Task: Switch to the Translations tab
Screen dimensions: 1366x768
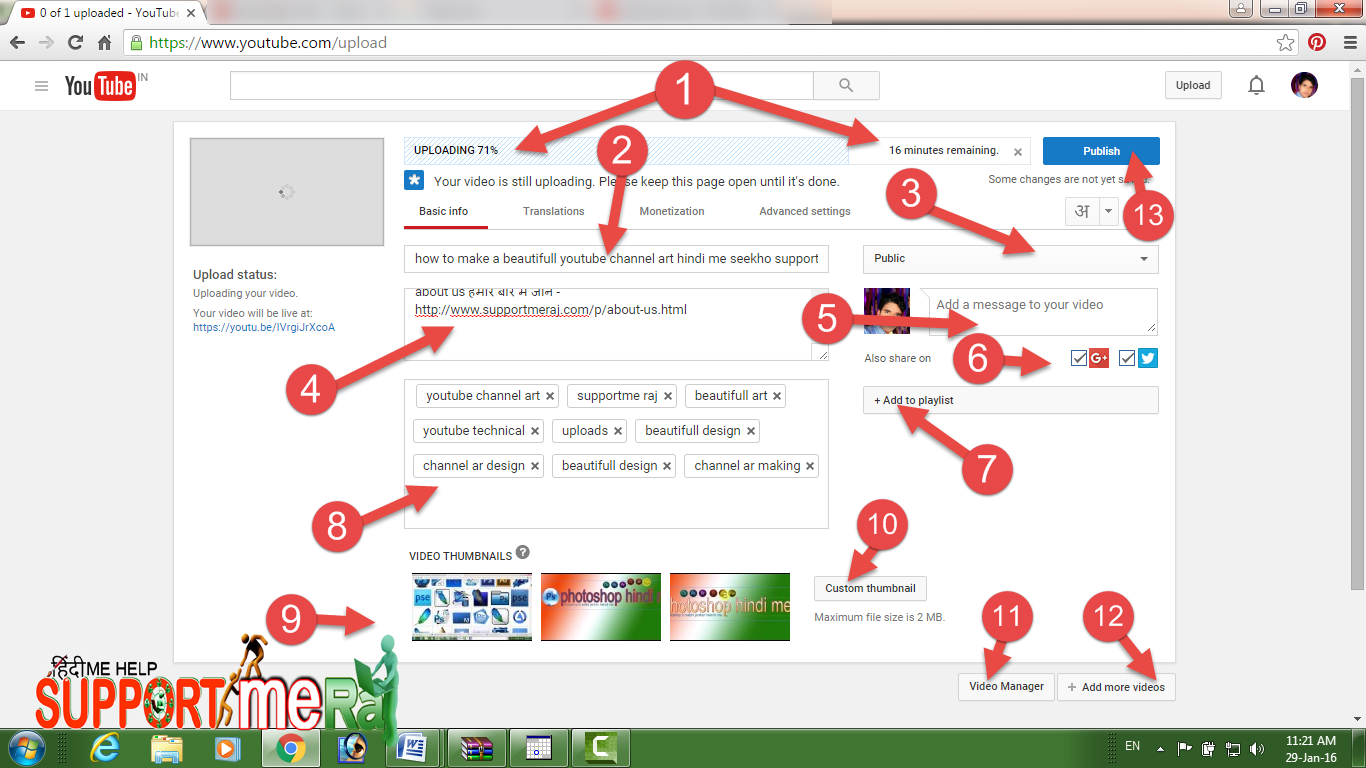Action: 553,211
